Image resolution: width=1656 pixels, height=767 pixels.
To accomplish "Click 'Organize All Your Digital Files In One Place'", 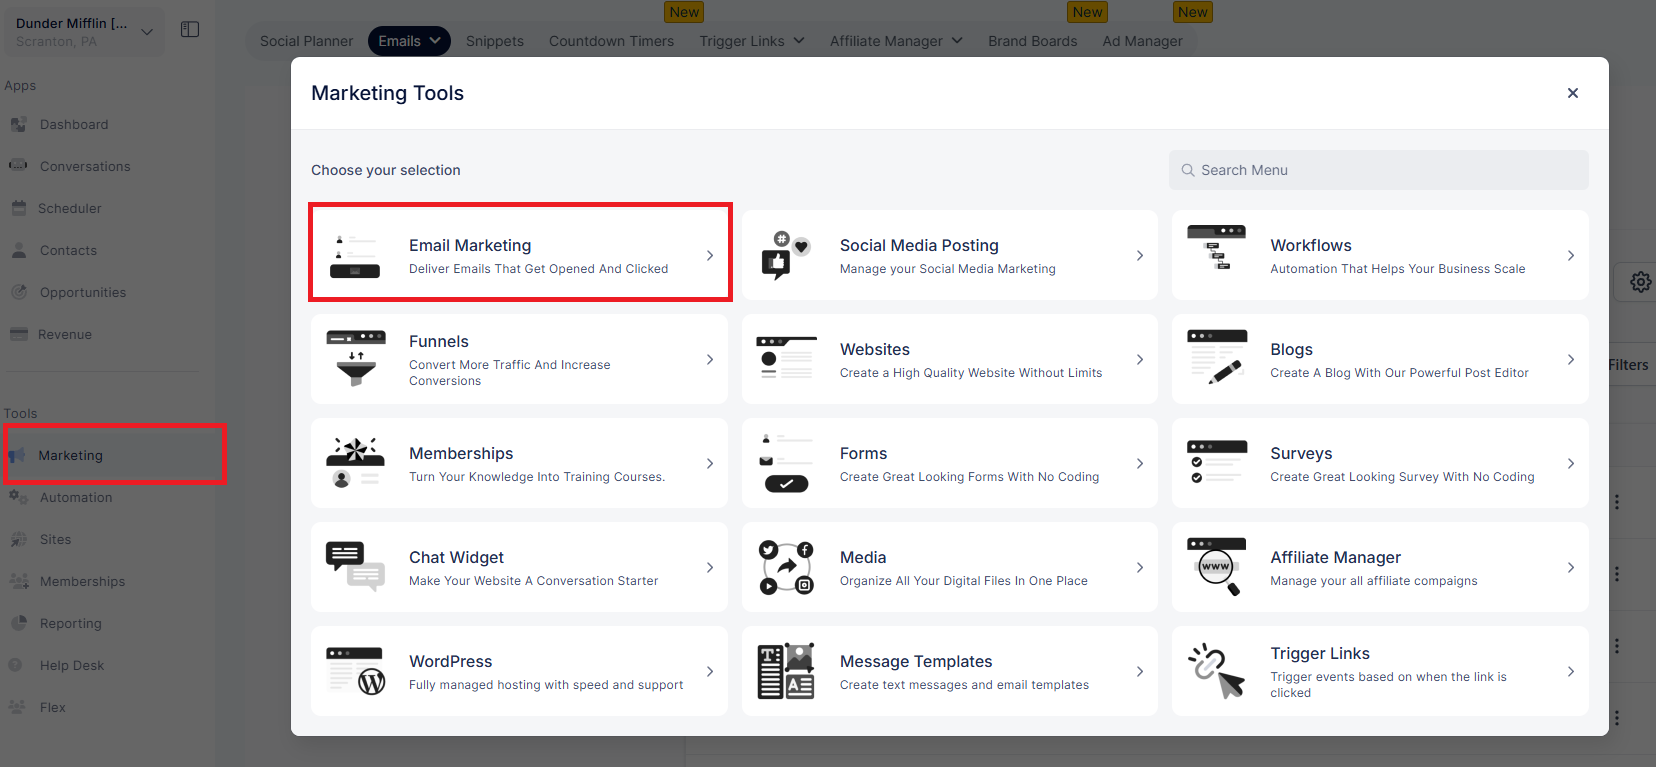I will (x=964, y=581).
